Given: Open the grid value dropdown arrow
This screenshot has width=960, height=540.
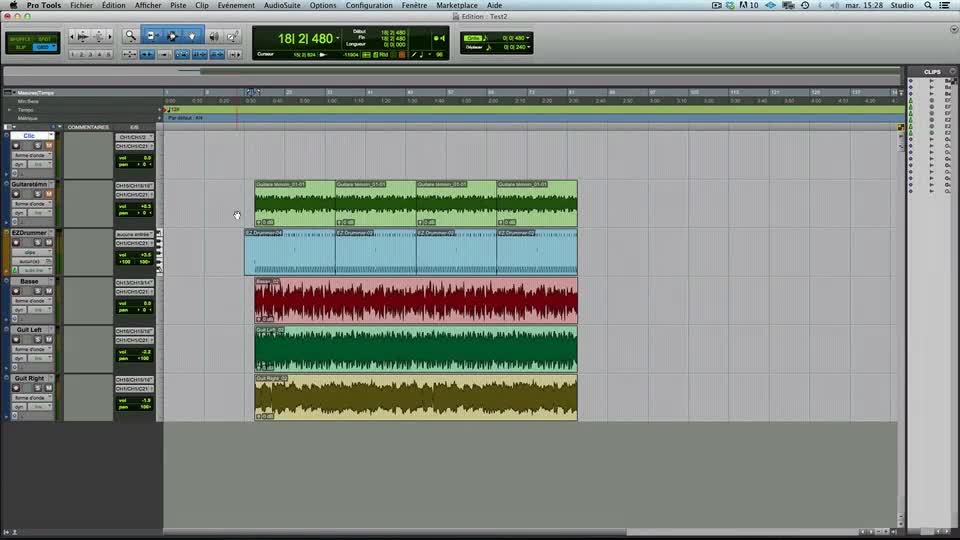Looking at the screenshot, I should pos(528,38).
